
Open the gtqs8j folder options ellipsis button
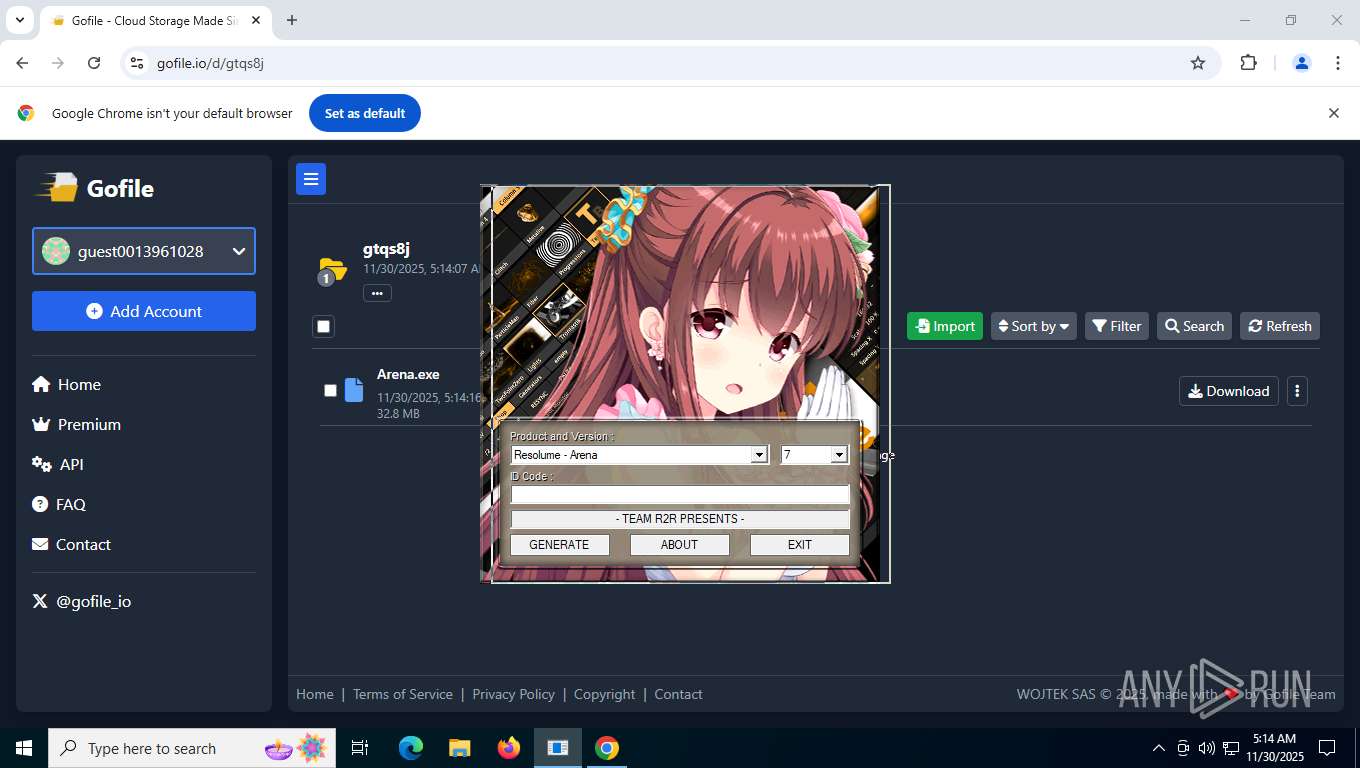pyautogui.click(x=377, y=293)
